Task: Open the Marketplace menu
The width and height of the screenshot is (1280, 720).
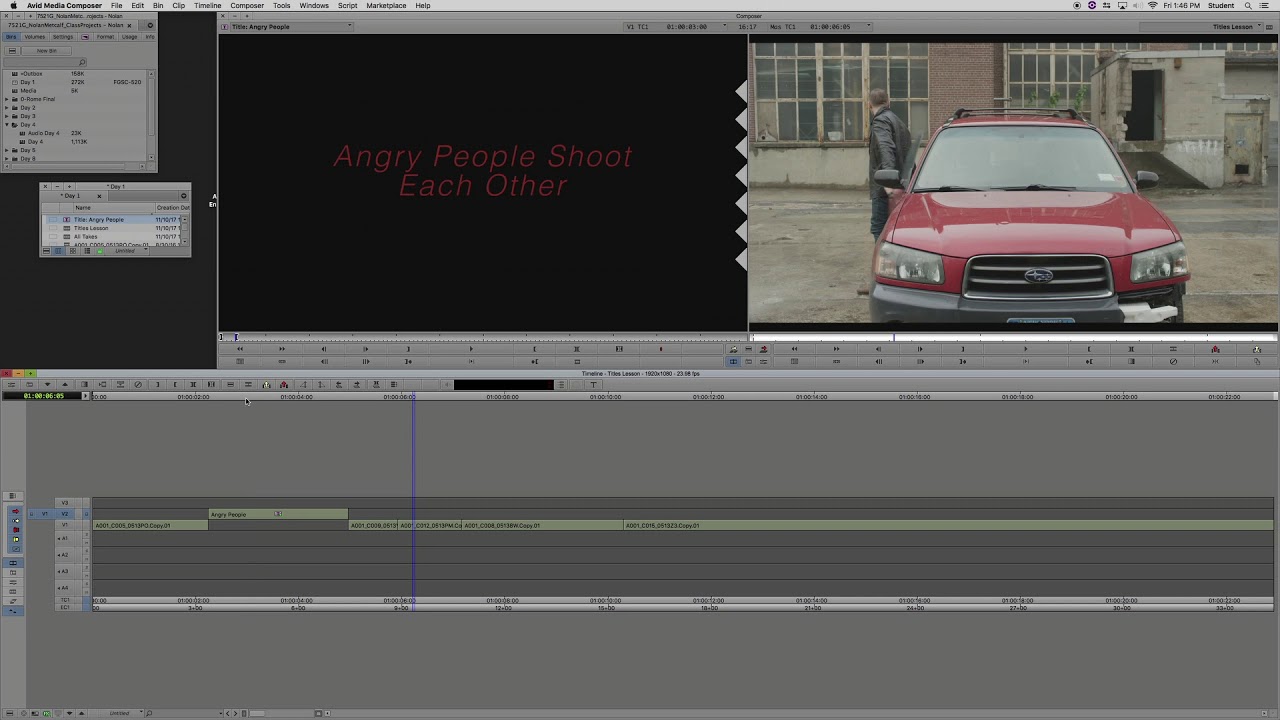Action: click(x=386, y=6)
